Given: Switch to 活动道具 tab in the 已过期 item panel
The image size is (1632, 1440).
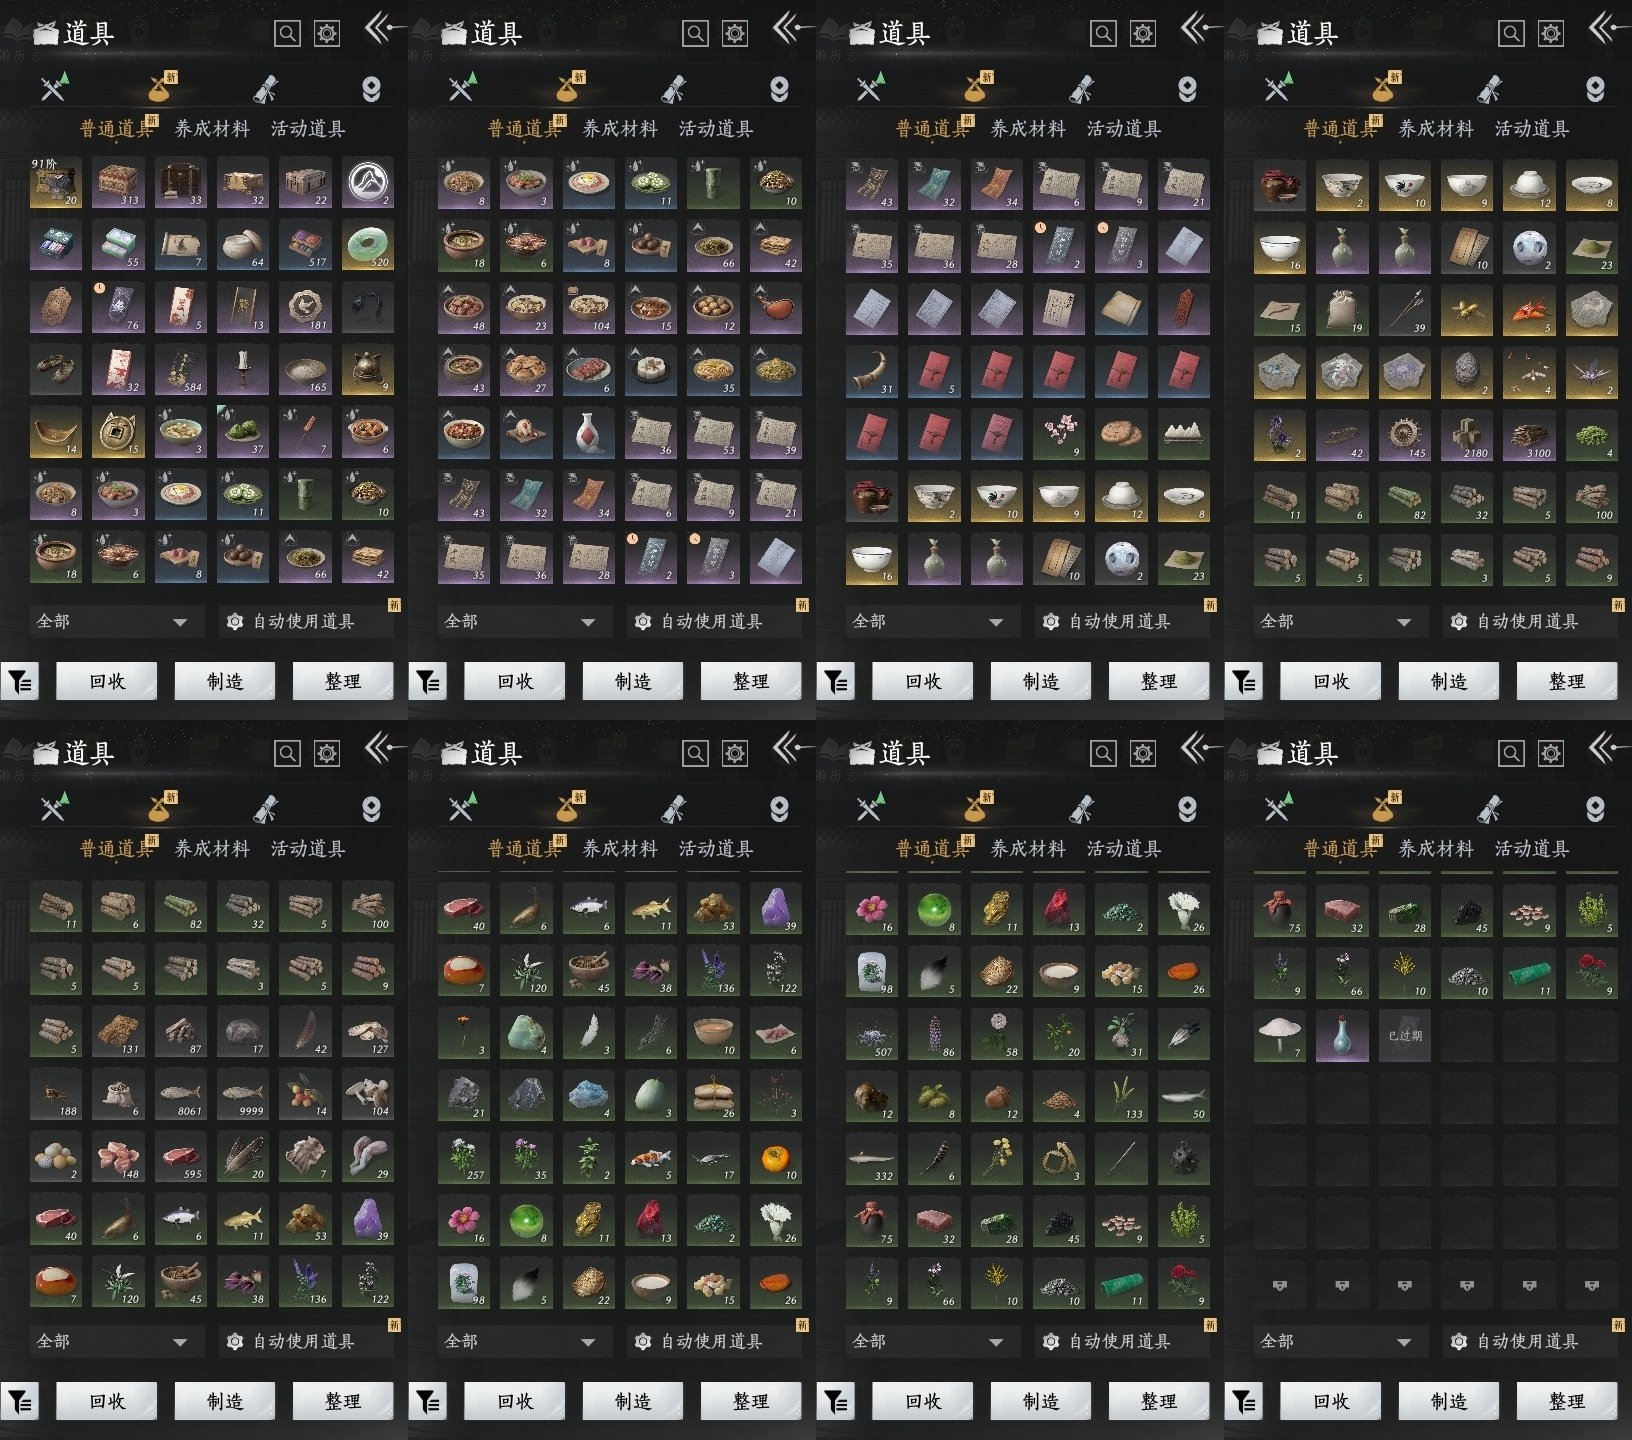Looking at the screenshot, I should [x=1532, y=849].
